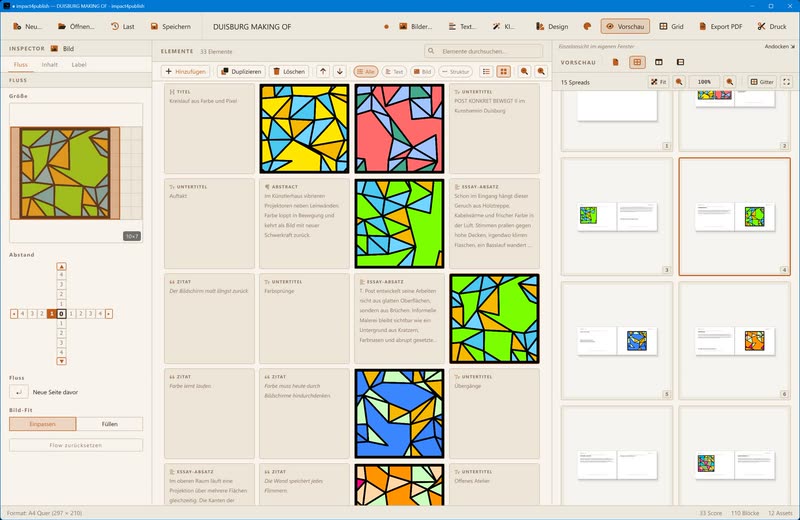The height and width of the screenshot is (520, 800).
Task: Filter elements by Alle
Action: click(366, 71)
